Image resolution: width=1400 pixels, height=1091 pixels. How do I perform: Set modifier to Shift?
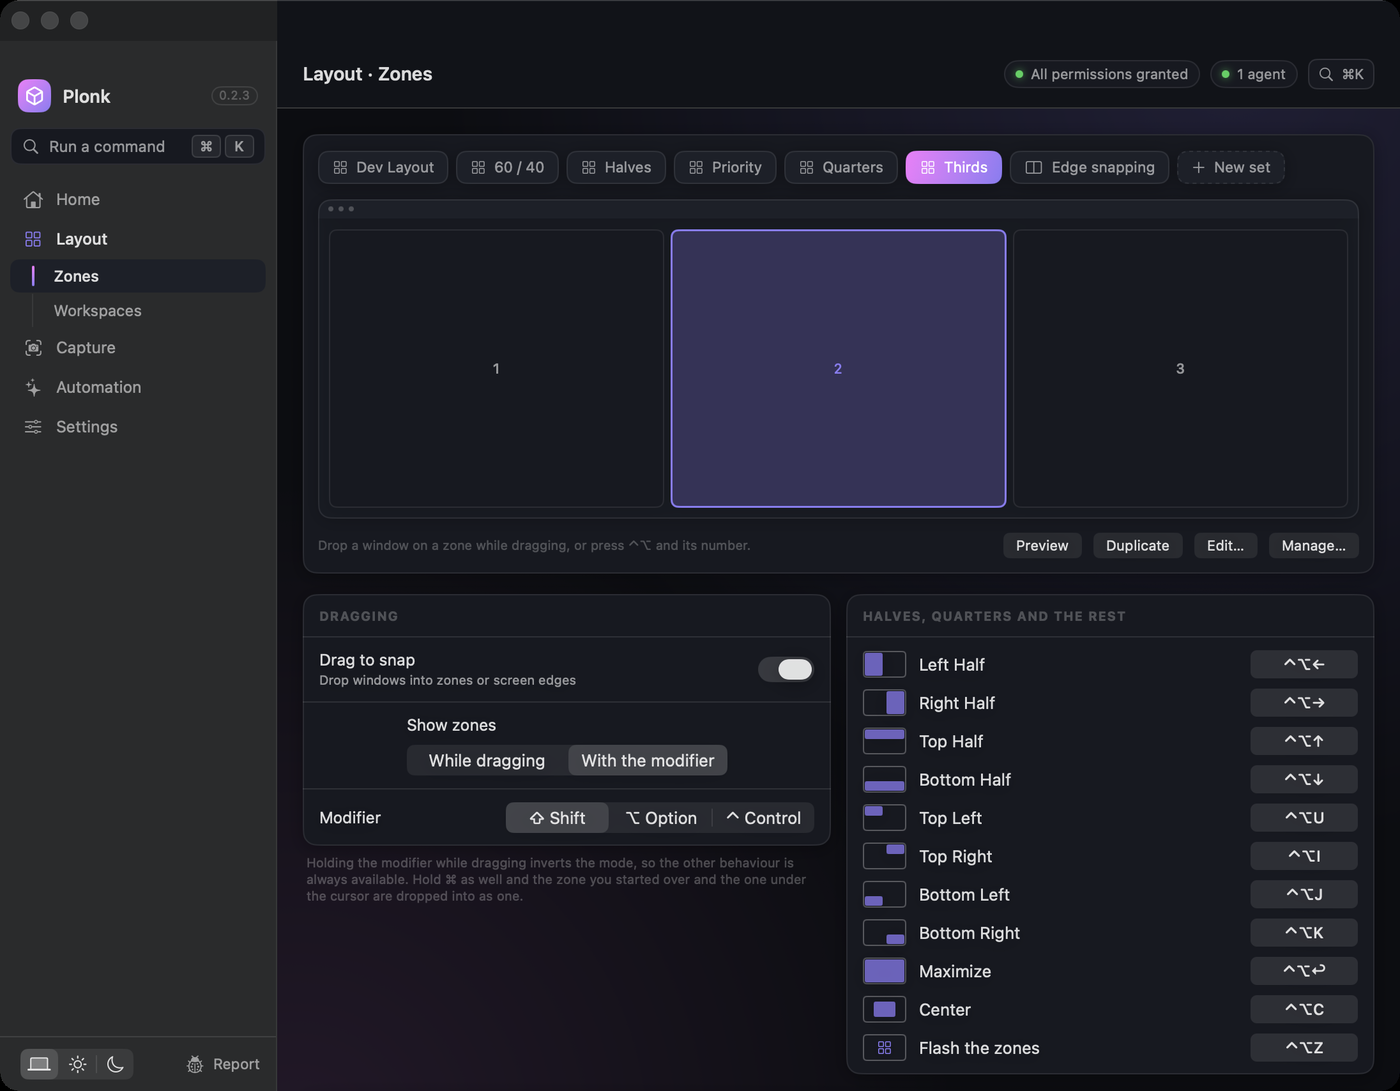click(557, 818)
